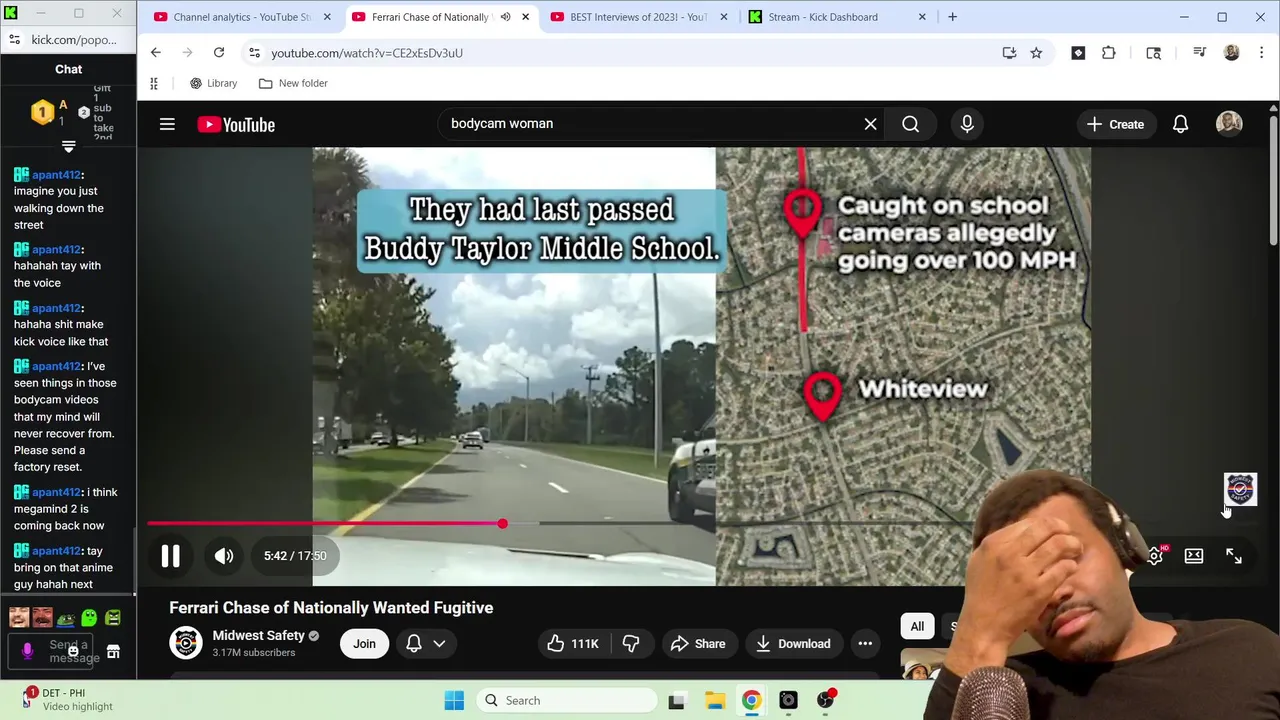
Task: Reload the YouTube page
Action: tap(218, 53)
